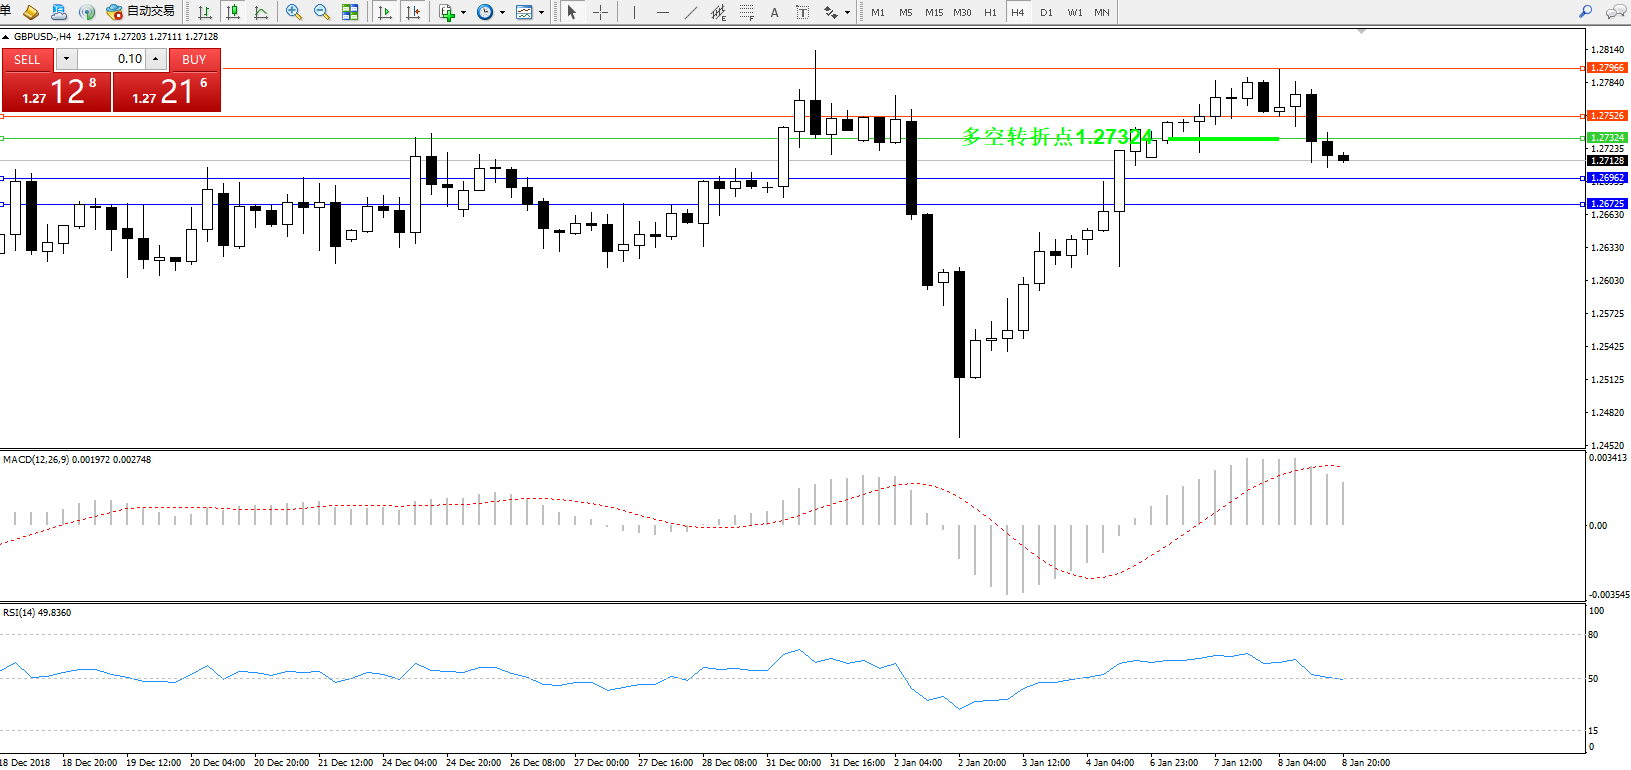Open the indicators list dropdown
This screenshot has height=770, width=1631.
(452, 12)
